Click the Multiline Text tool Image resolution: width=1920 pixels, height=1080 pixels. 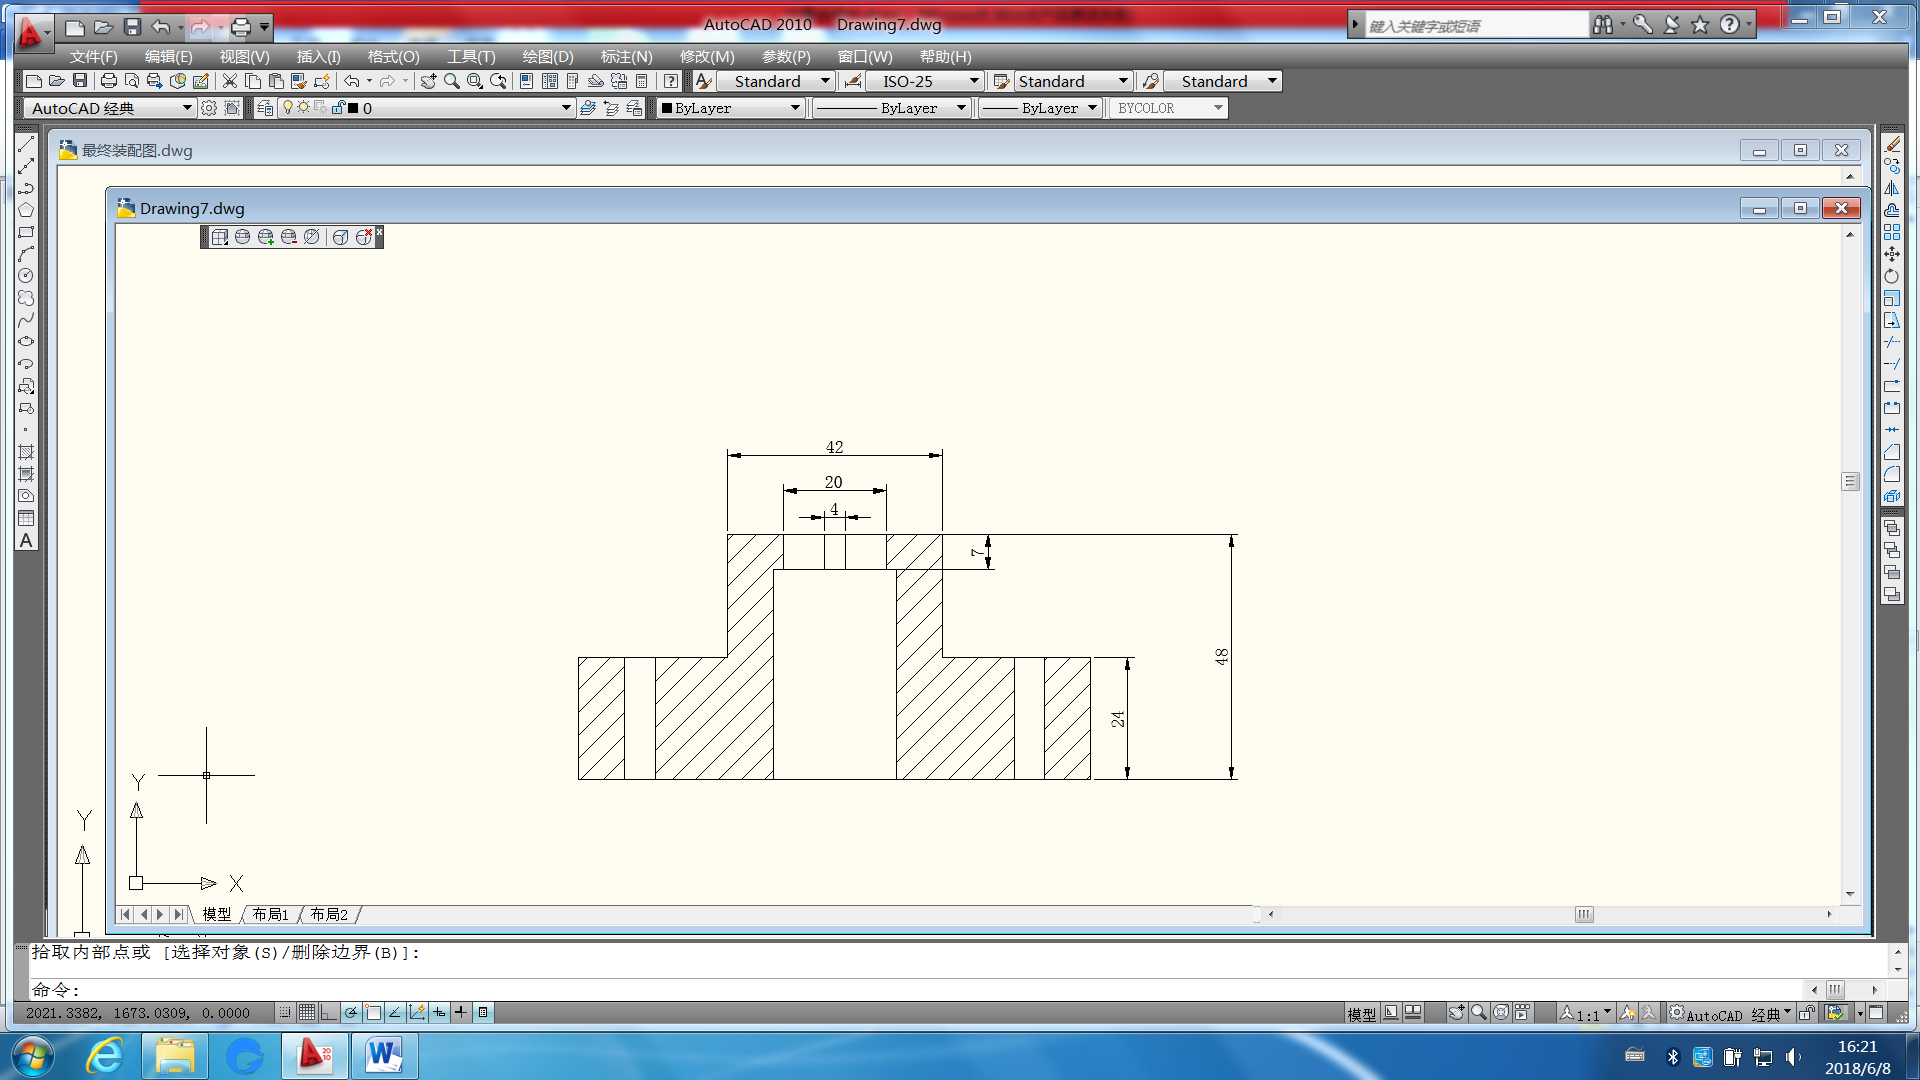26,541
